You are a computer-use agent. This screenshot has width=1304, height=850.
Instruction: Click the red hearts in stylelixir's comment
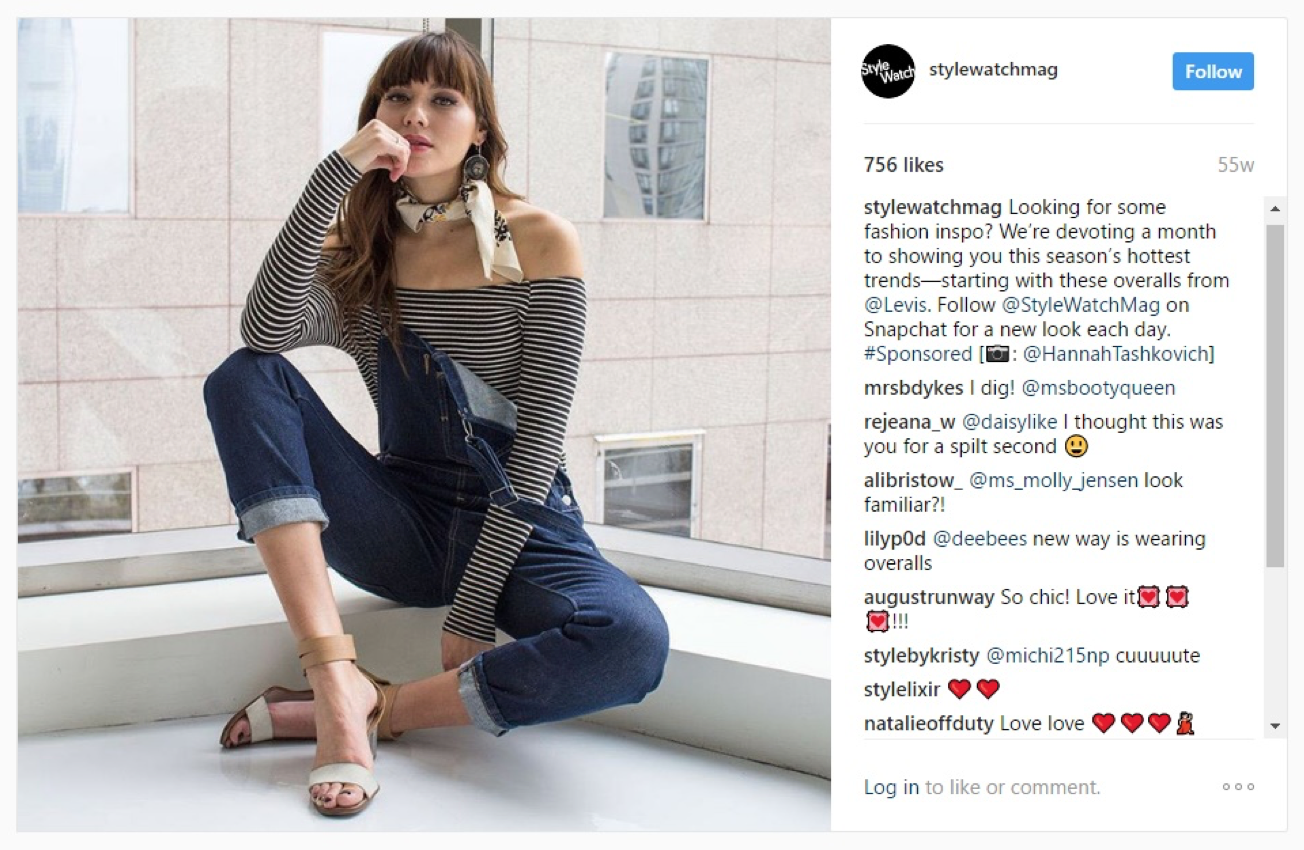click(973, 689)
